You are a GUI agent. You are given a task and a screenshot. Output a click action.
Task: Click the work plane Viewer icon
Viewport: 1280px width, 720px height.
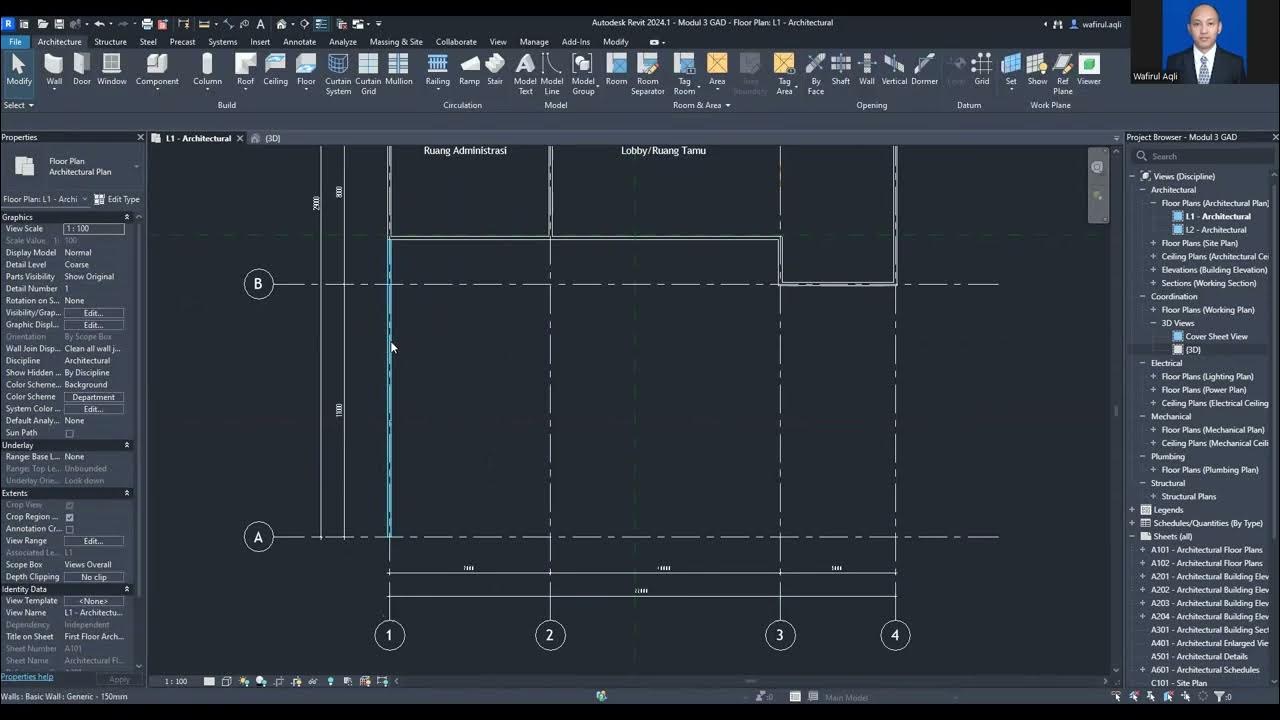[x=1089, y=70]
